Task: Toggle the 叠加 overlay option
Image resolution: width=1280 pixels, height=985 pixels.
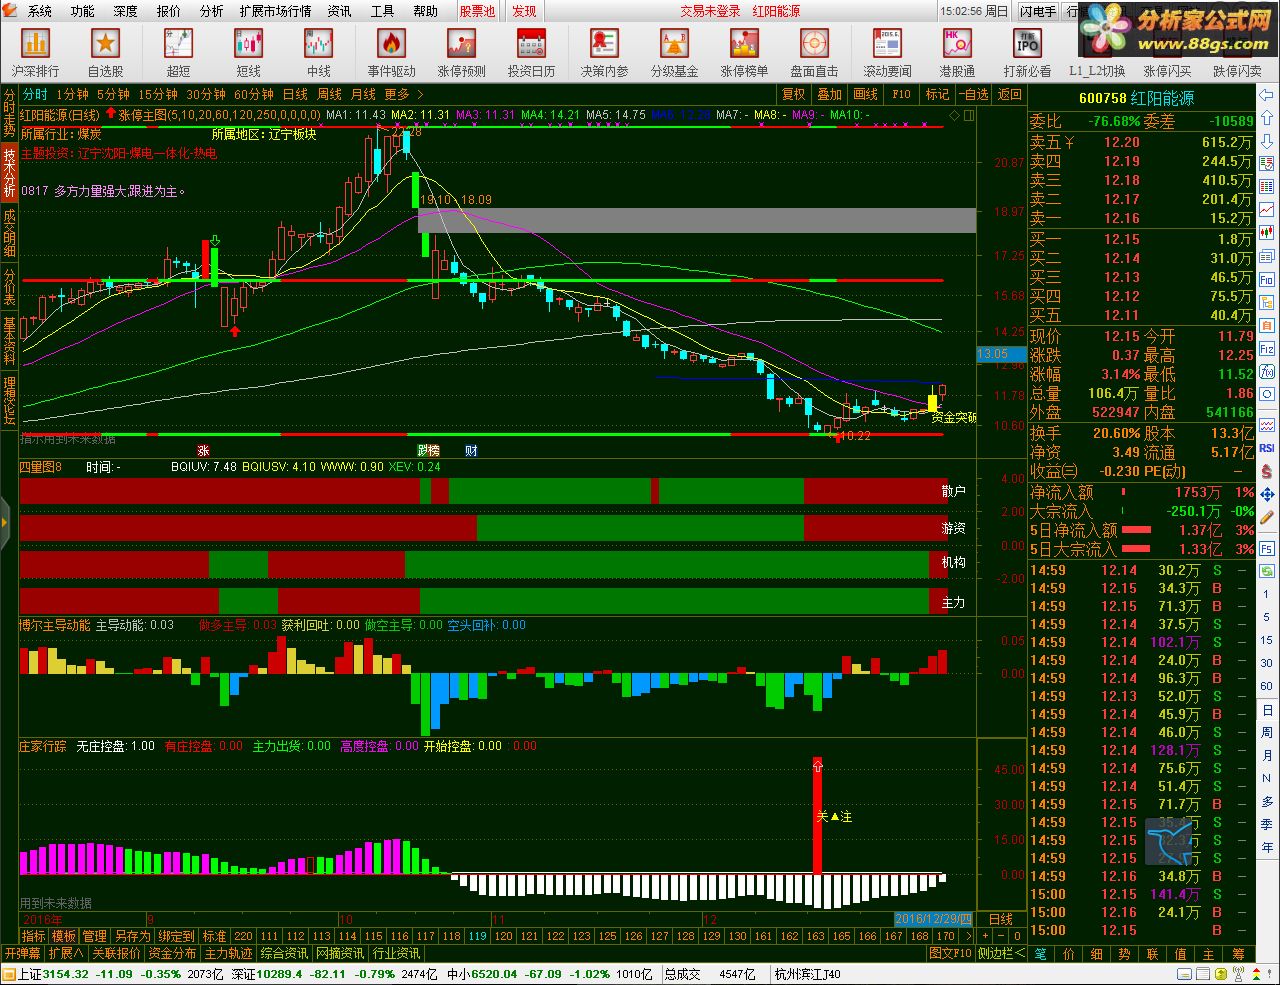Action: [x=830, y=94]
